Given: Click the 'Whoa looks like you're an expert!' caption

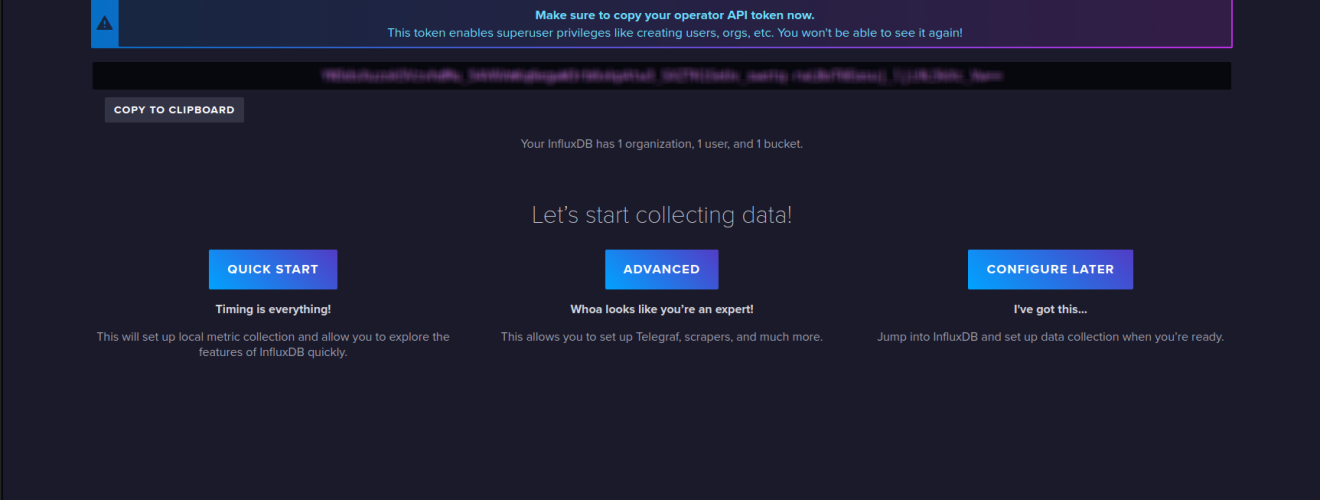Looking at the screenshot, I should point(661,310).
